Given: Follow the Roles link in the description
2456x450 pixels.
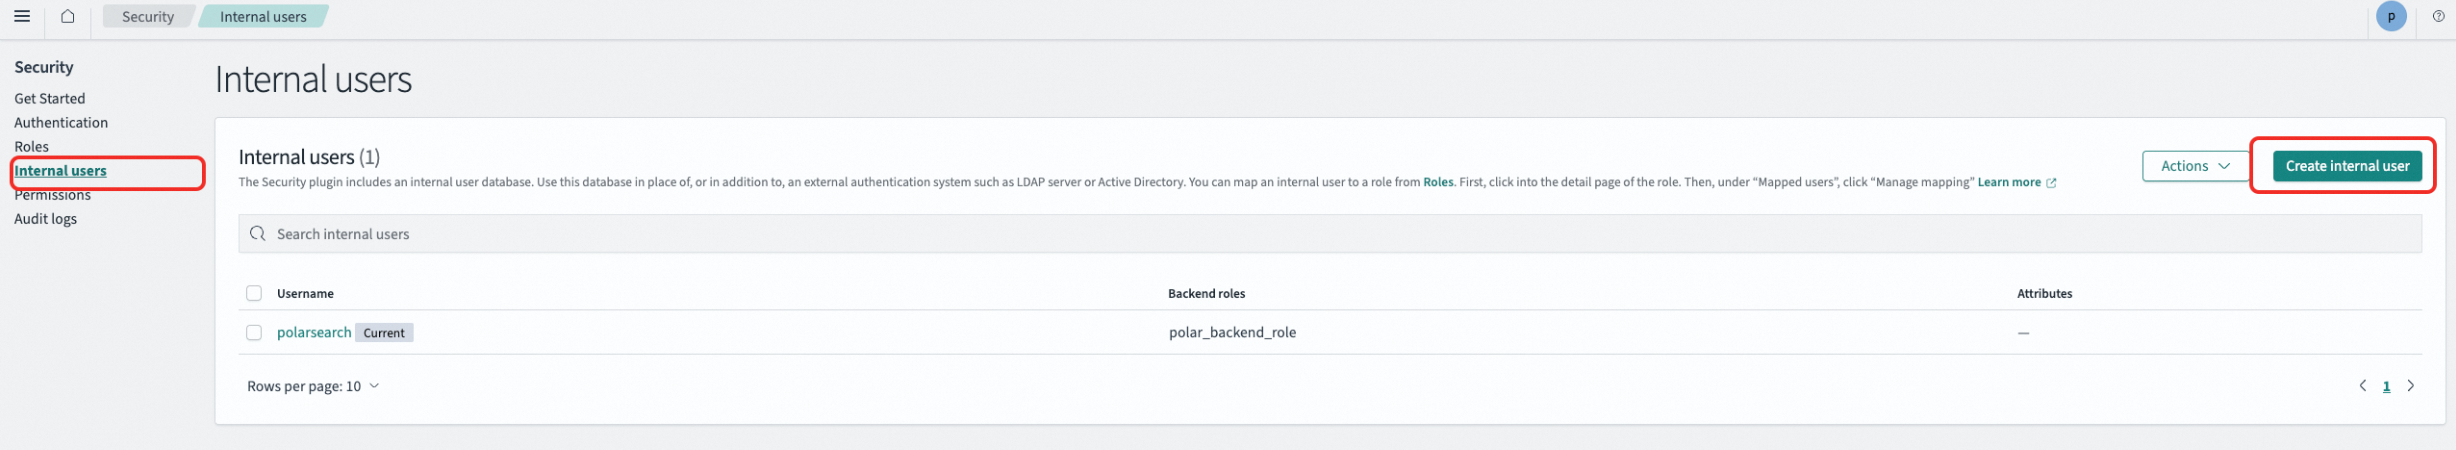Looking at the screenshot, I should click(1437, 182).
